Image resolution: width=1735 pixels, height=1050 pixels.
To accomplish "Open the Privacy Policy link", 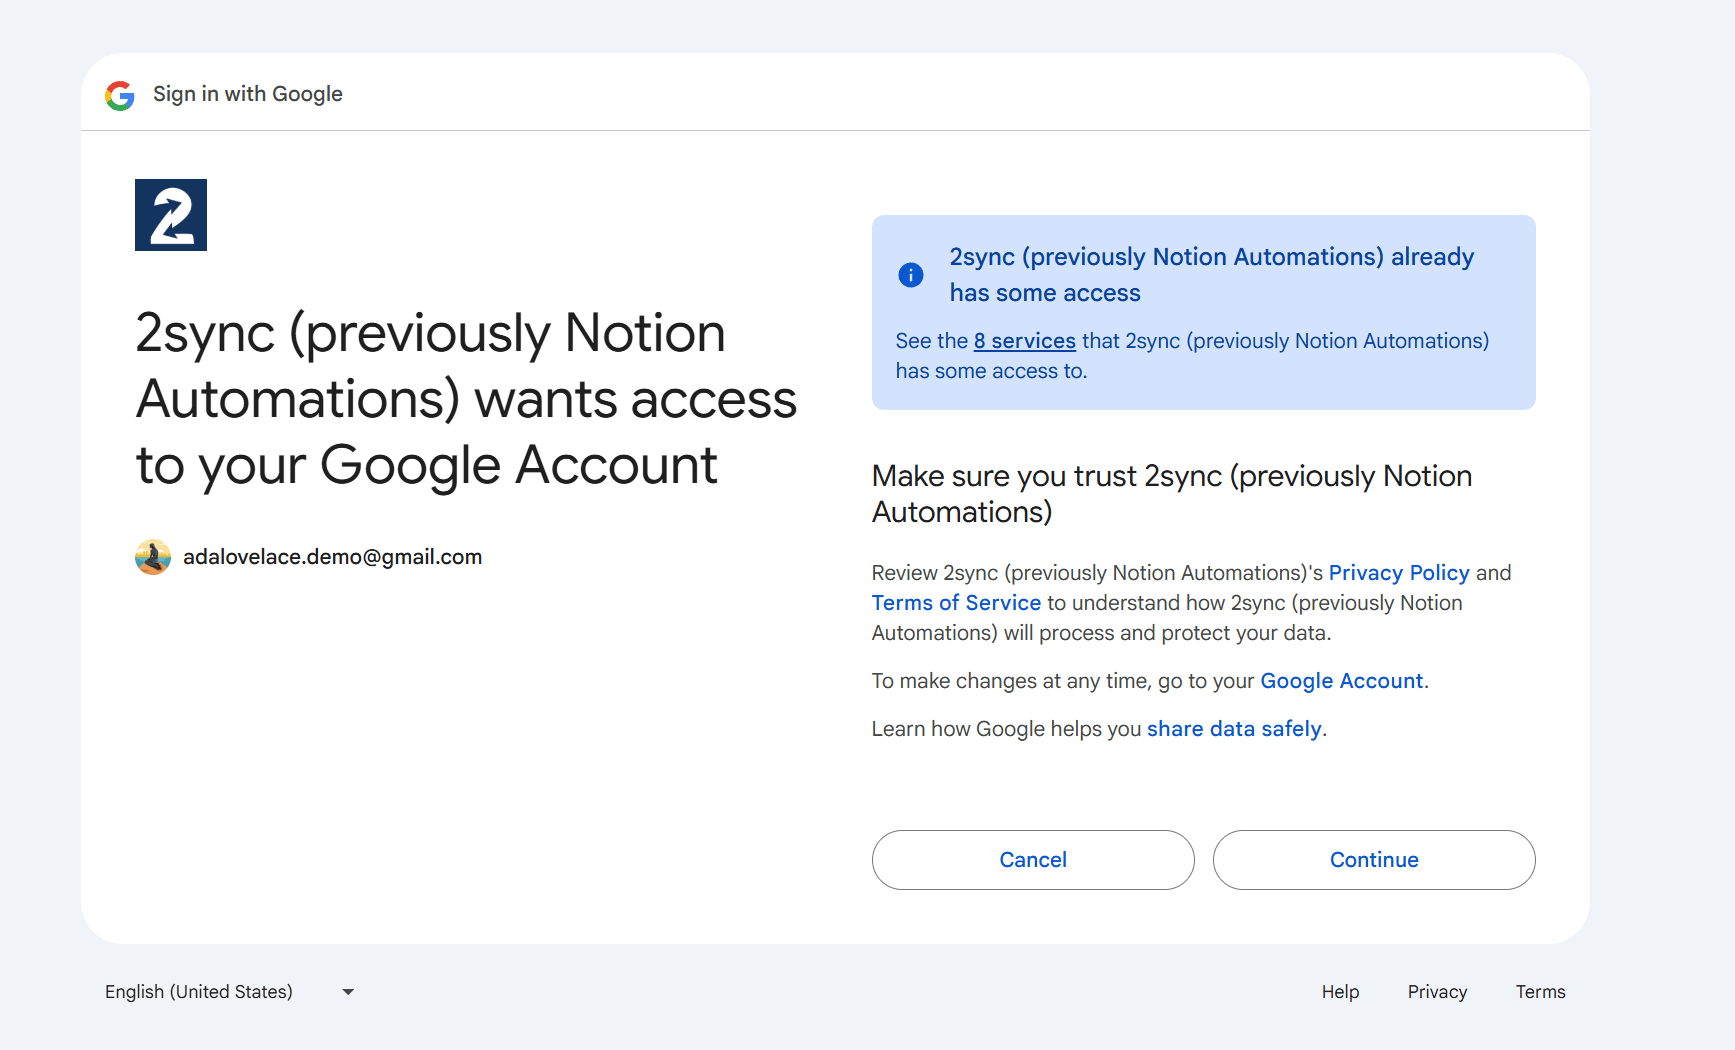I will [1399, 573].
